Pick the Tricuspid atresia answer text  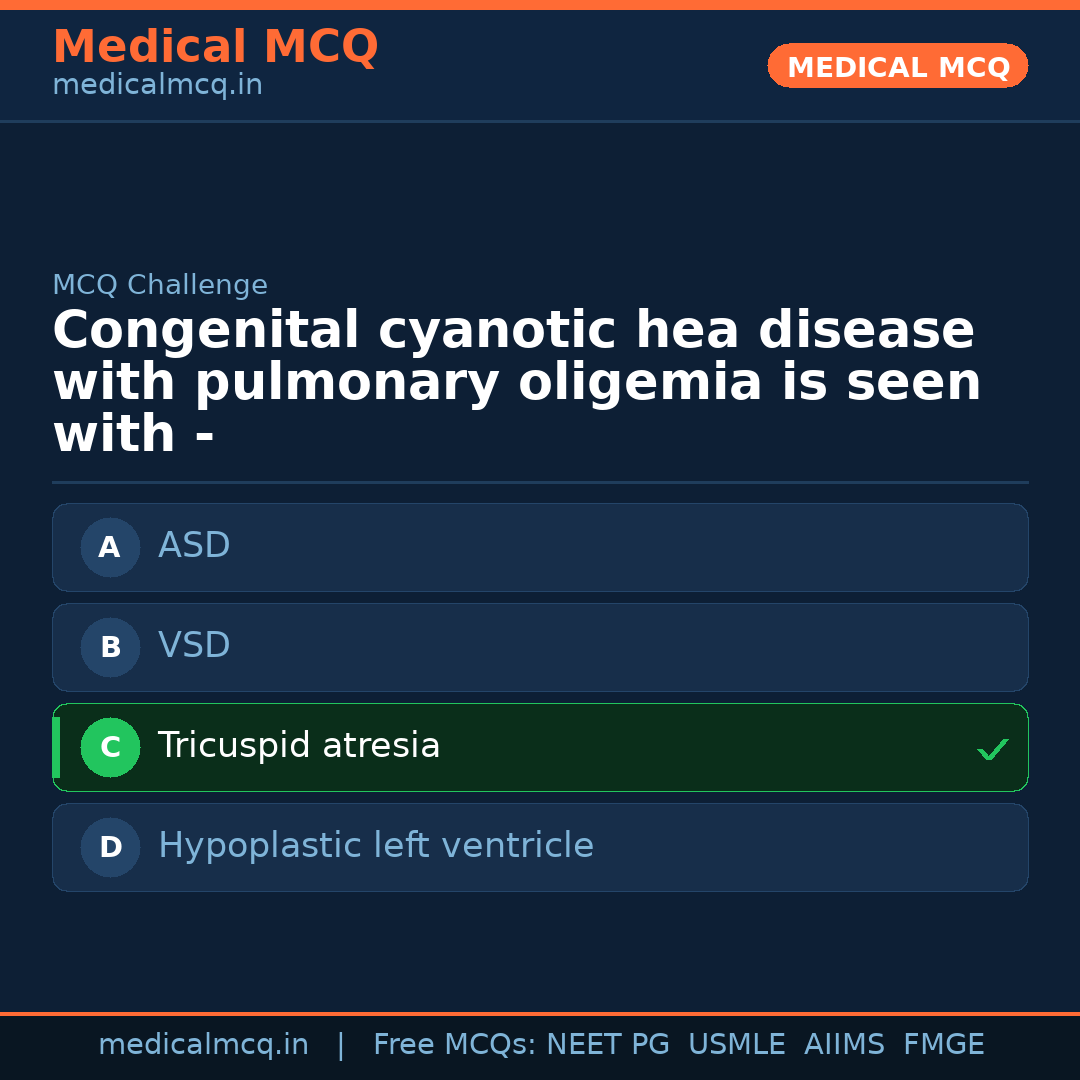pyautogui.click(x=299, y=746)
